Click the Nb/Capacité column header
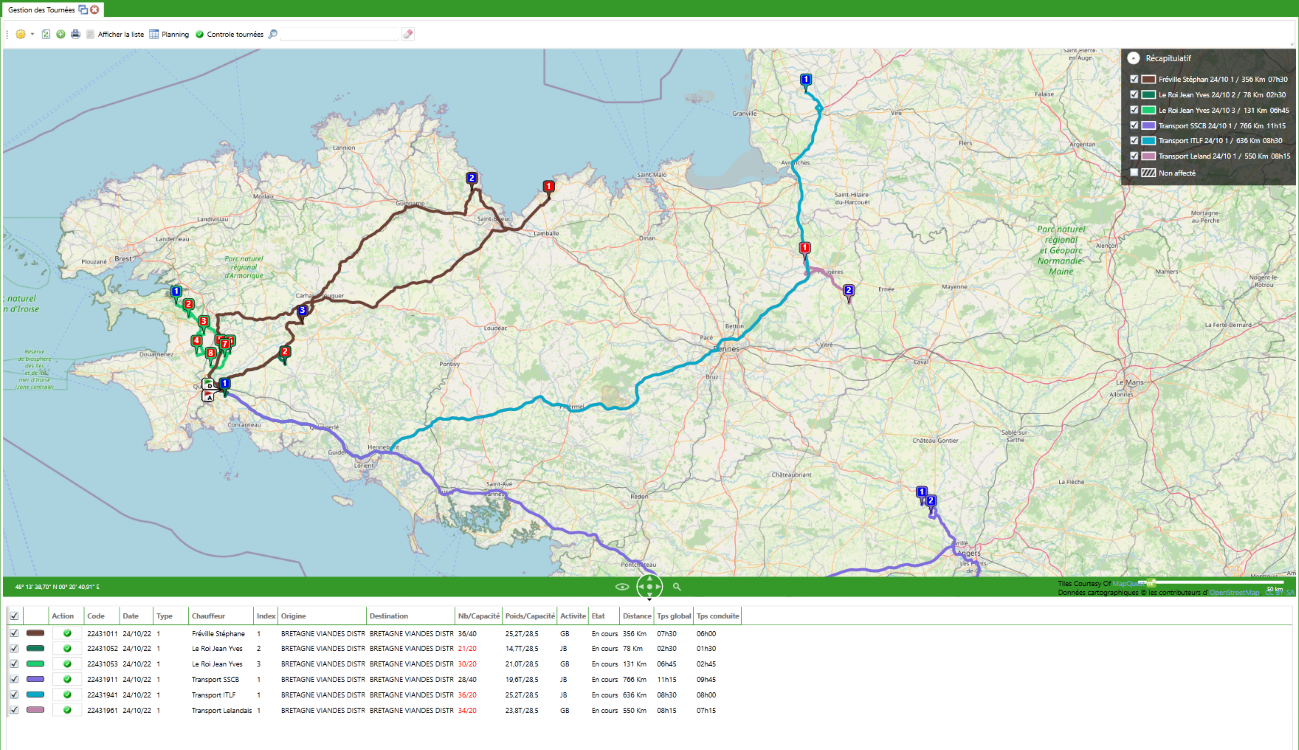The height and width of the screenshot is (750, 1299). pos(478,616)
